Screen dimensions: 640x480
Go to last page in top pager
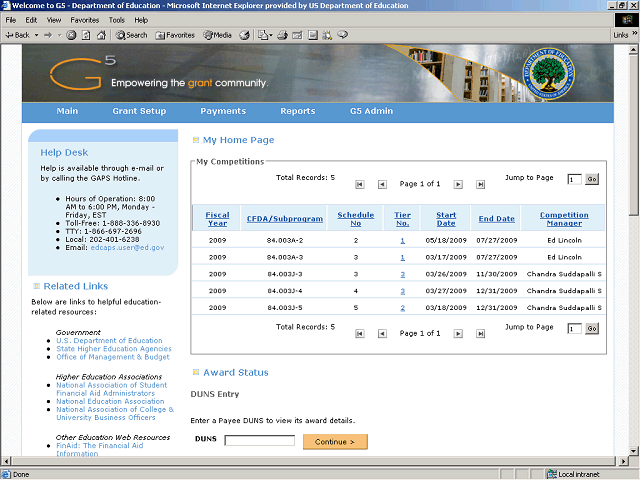point(480,184)
